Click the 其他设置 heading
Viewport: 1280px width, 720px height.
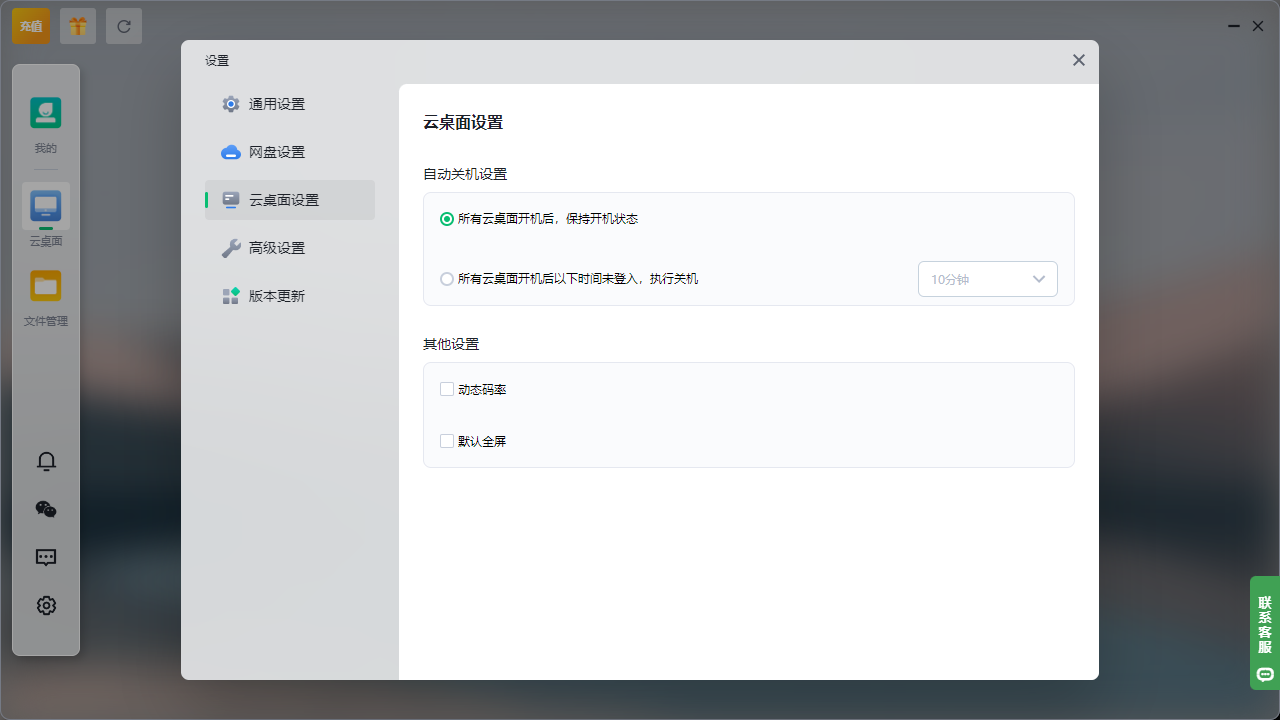click(451, 344)
